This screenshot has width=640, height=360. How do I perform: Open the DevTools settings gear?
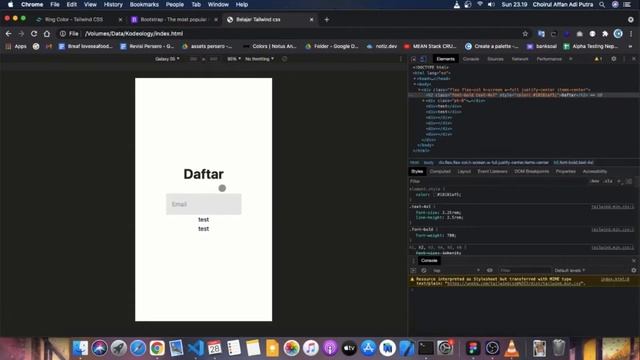614,59
